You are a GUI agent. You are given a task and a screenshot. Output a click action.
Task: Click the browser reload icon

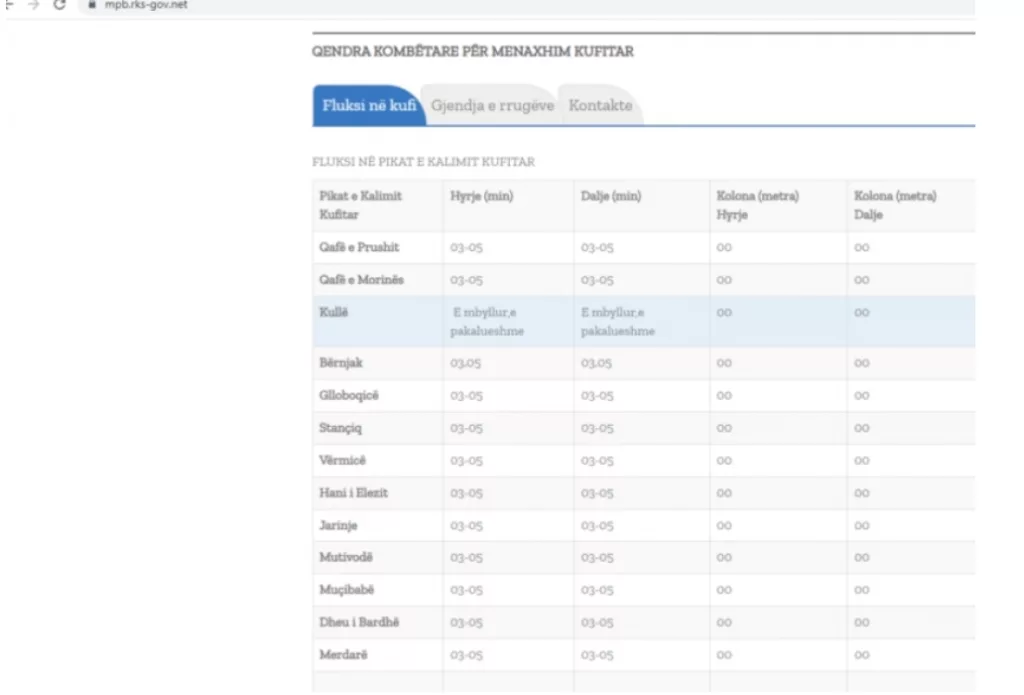point(59,5)
